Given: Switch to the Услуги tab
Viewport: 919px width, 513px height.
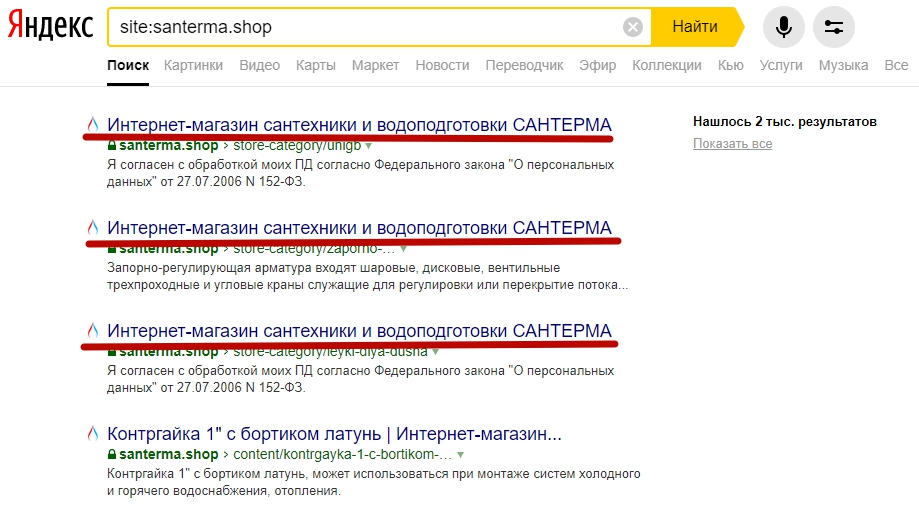Looking at the screenshot, I should coord(781,65).
